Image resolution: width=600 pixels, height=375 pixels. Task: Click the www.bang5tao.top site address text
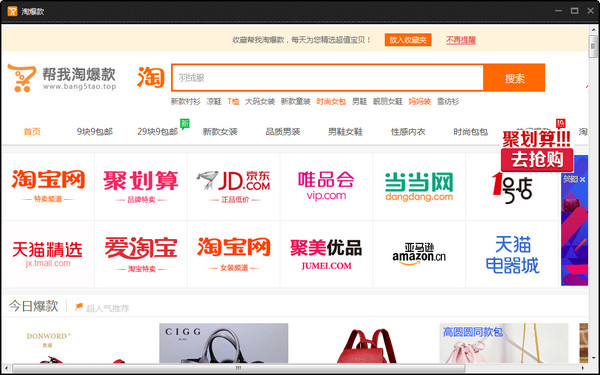(80, 87)
